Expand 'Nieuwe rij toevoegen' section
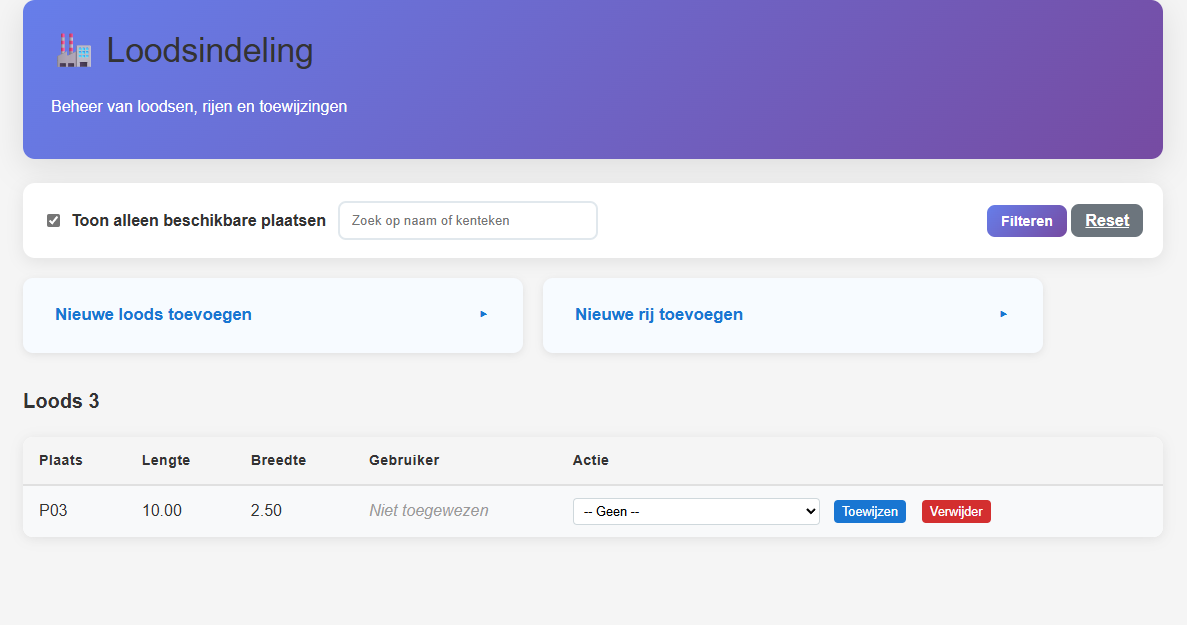The width and height of the screenshot is (1187, 625). coord(793,315)
